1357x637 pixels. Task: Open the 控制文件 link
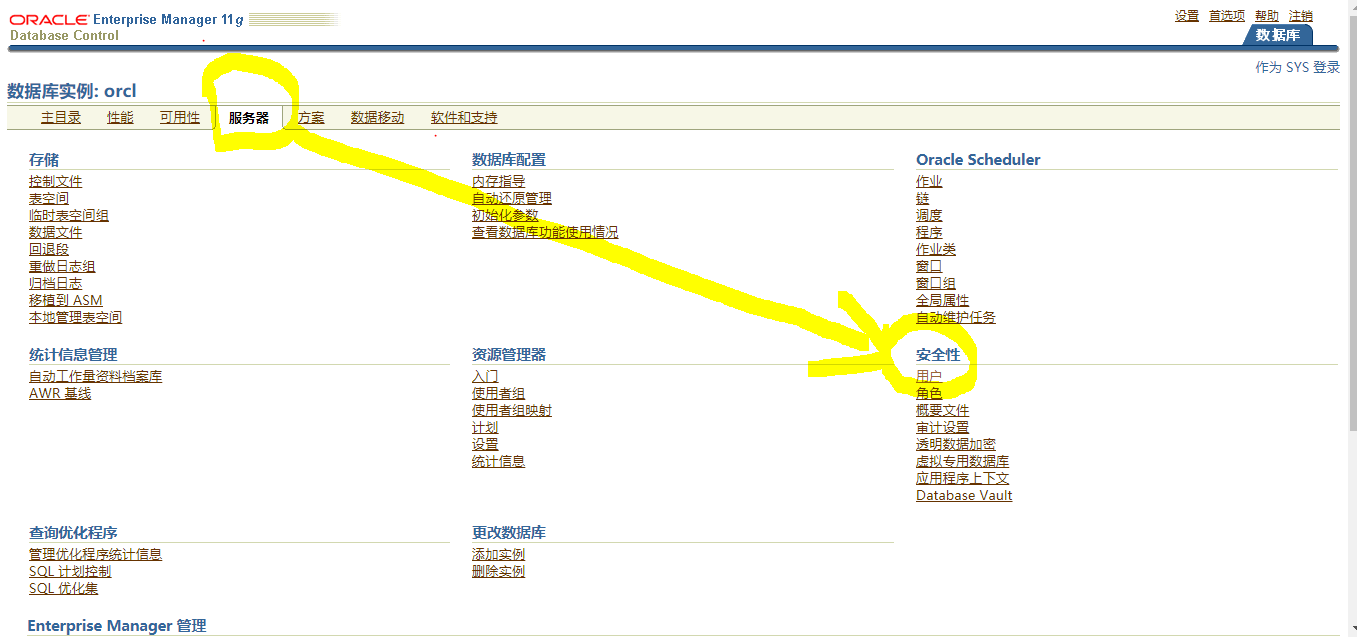56,181
